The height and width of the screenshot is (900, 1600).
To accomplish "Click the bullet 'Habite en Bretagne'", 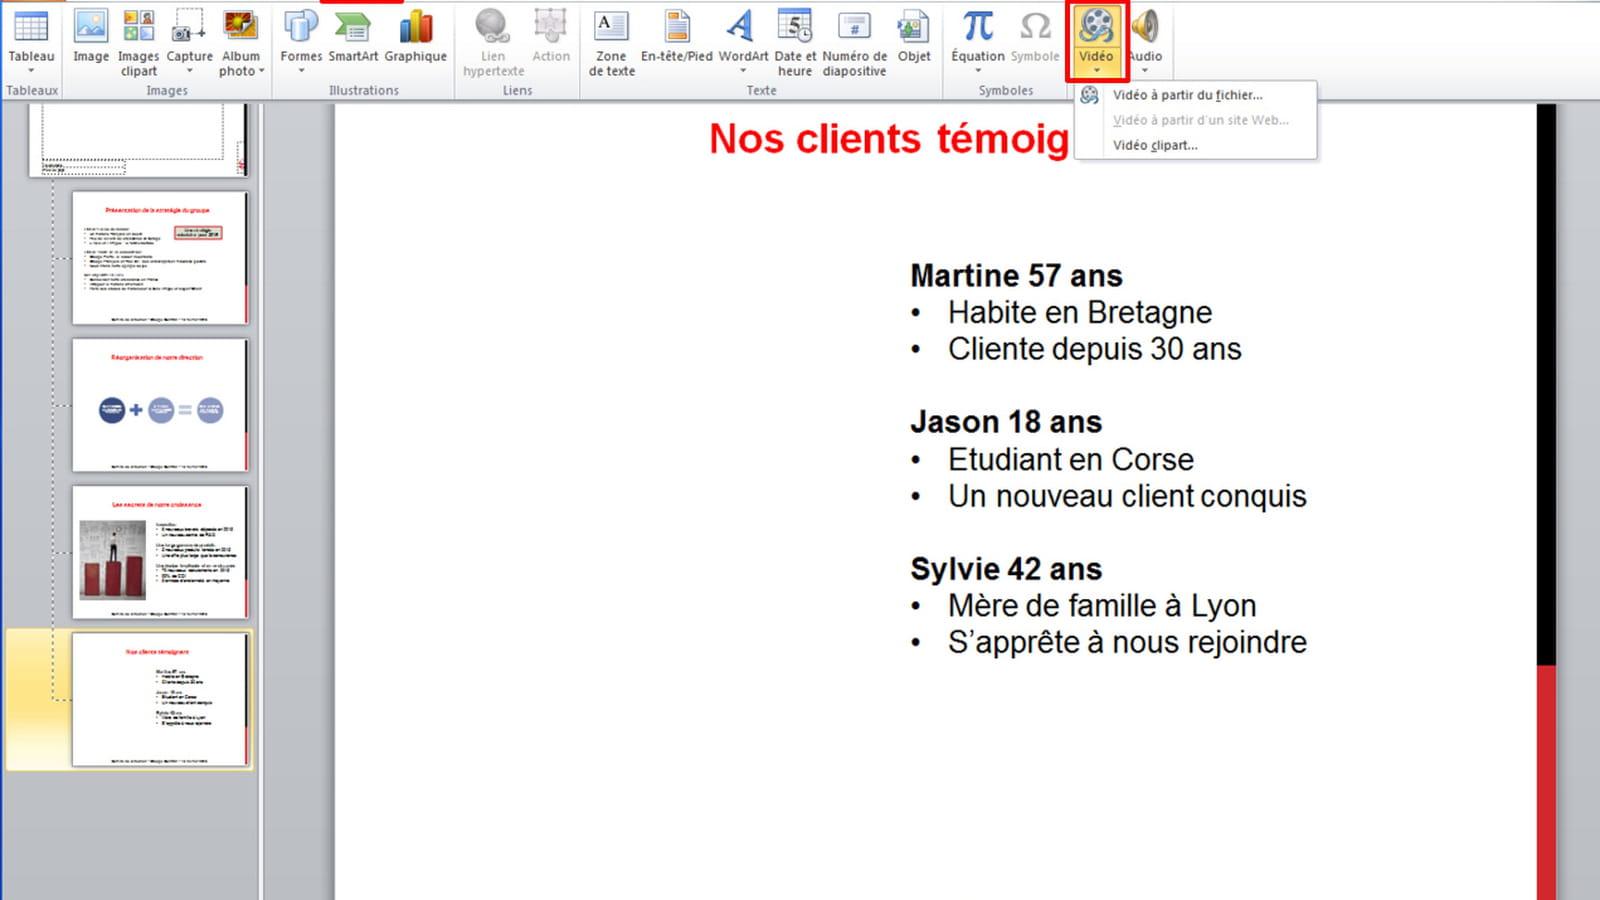I will coord(1080,312).
